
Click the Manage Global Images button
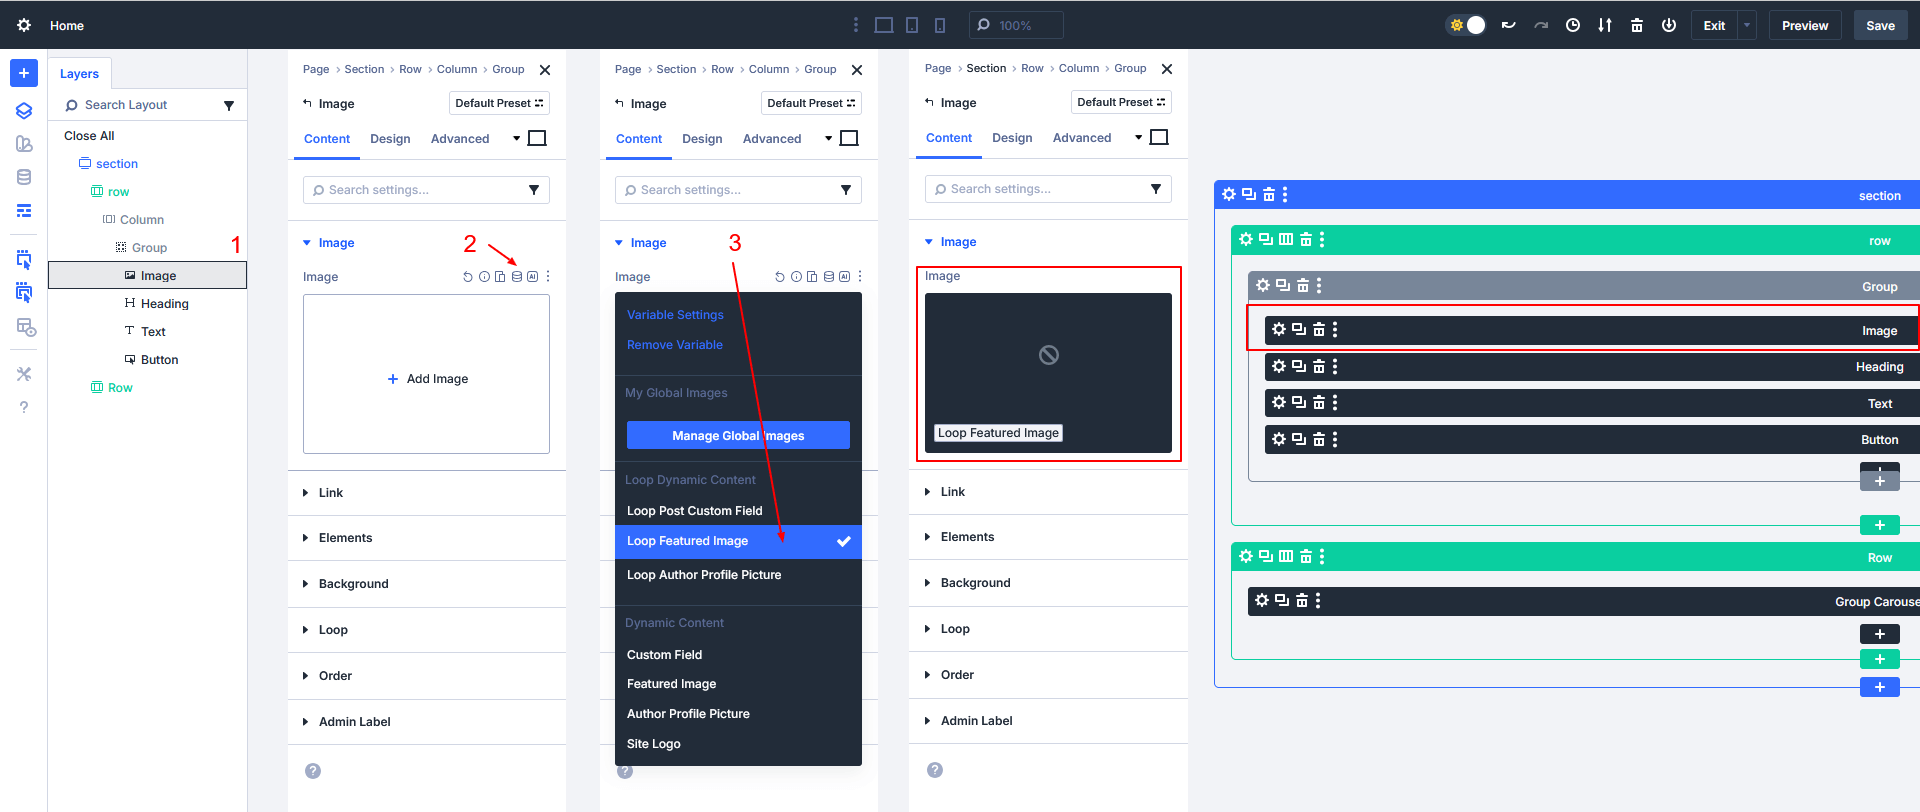738,436
